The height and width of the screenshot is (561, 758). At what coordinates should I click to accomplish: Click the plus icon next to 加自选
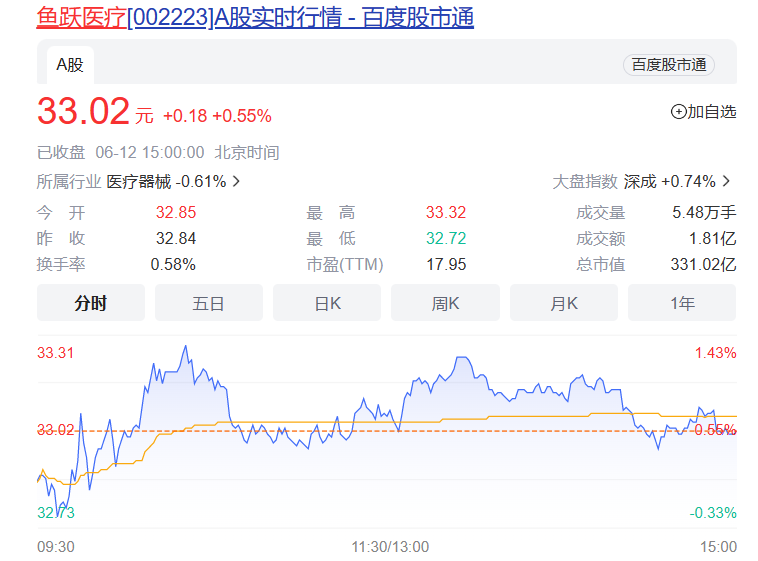coord(678,112)
